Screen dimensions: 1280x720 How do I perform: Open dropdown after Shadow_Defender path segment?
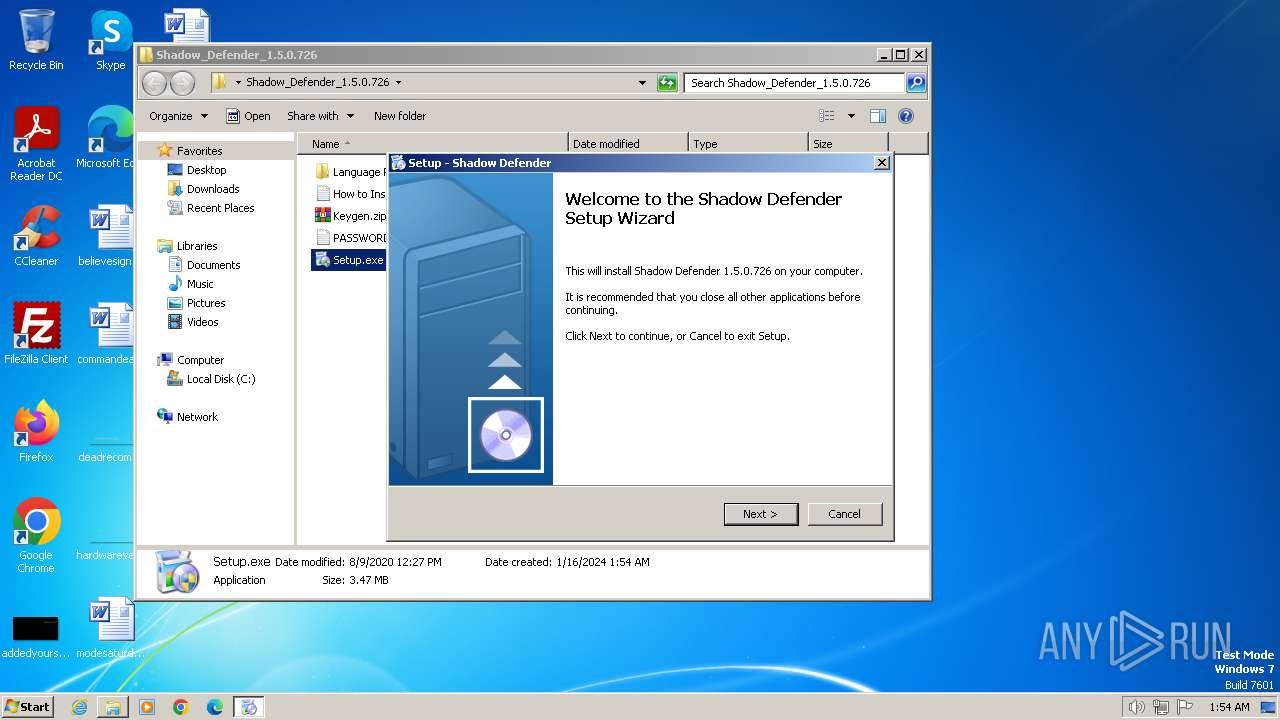click(398, 83)
